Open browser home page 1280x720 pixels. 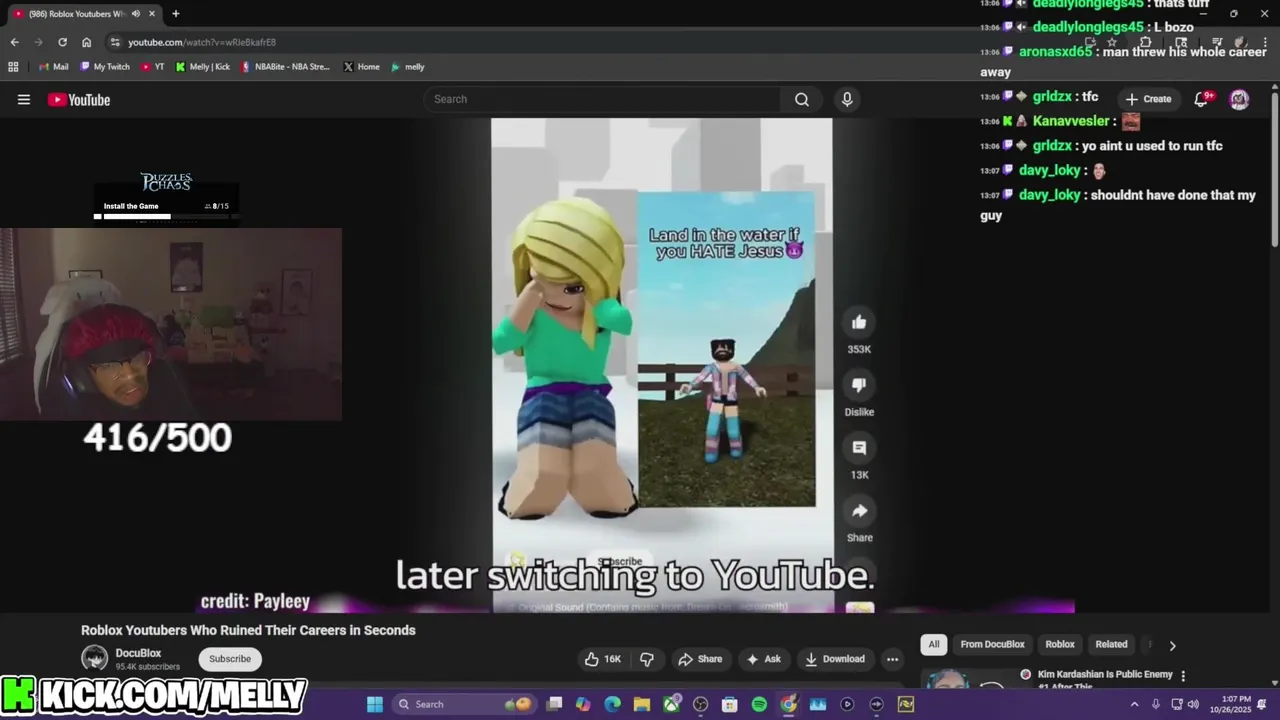point(86,42)
